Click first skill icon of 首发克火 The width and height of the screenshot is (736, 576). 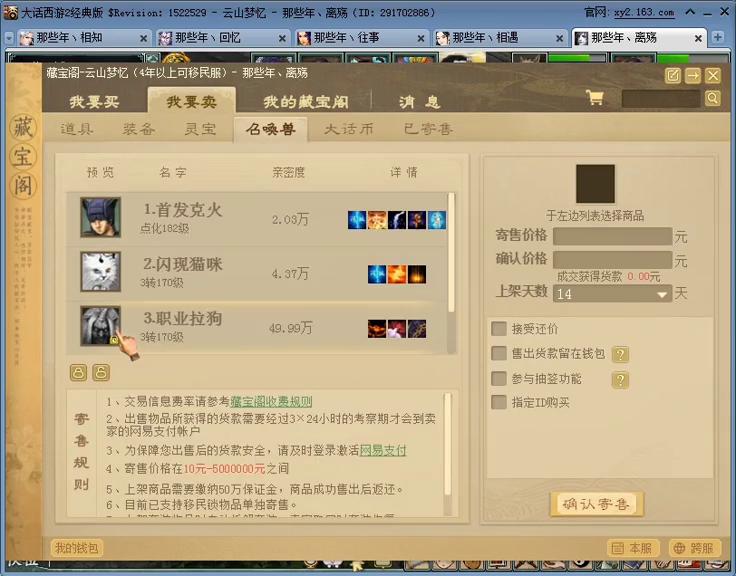pos(357,220)
